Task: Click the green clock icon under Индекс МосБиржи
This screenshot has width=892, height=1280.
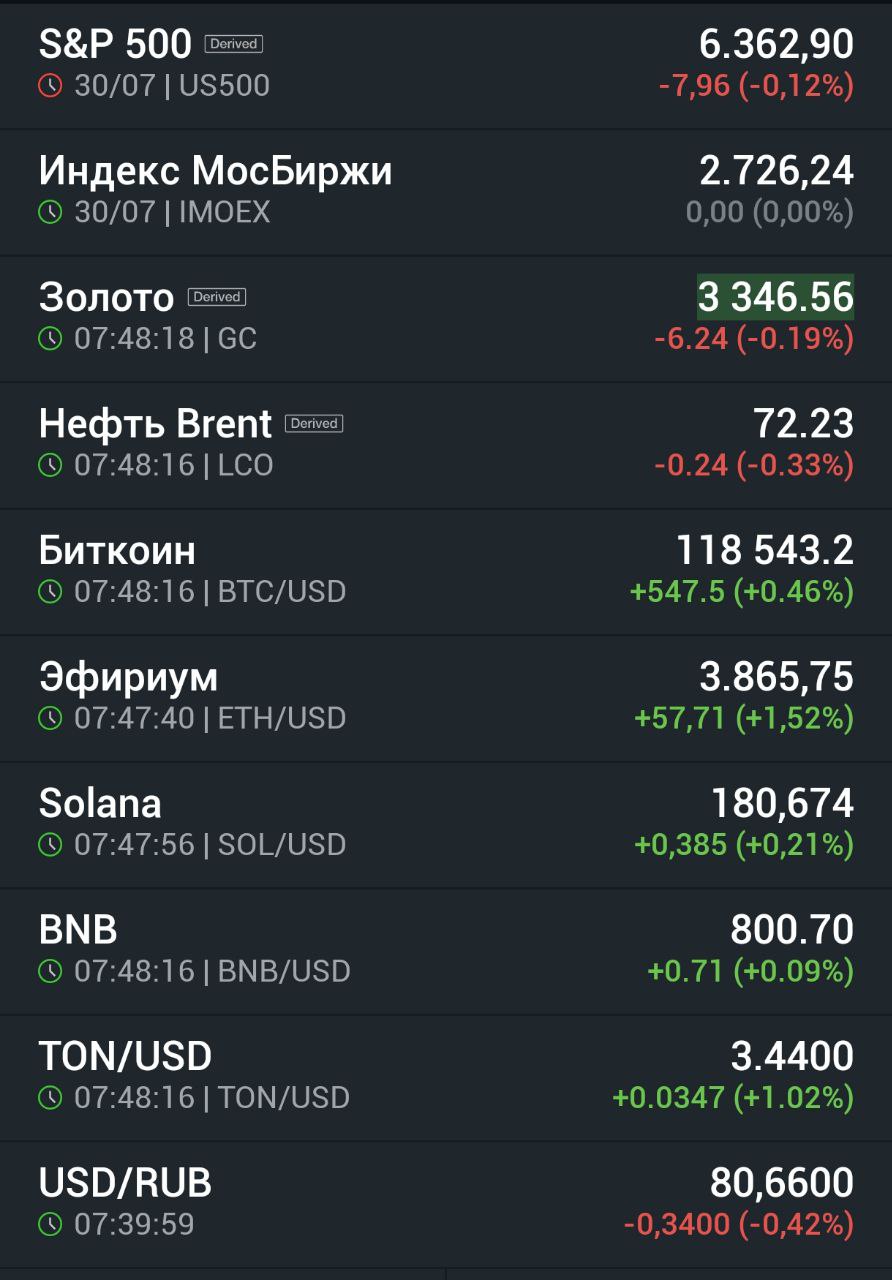Action: point(50,212)
